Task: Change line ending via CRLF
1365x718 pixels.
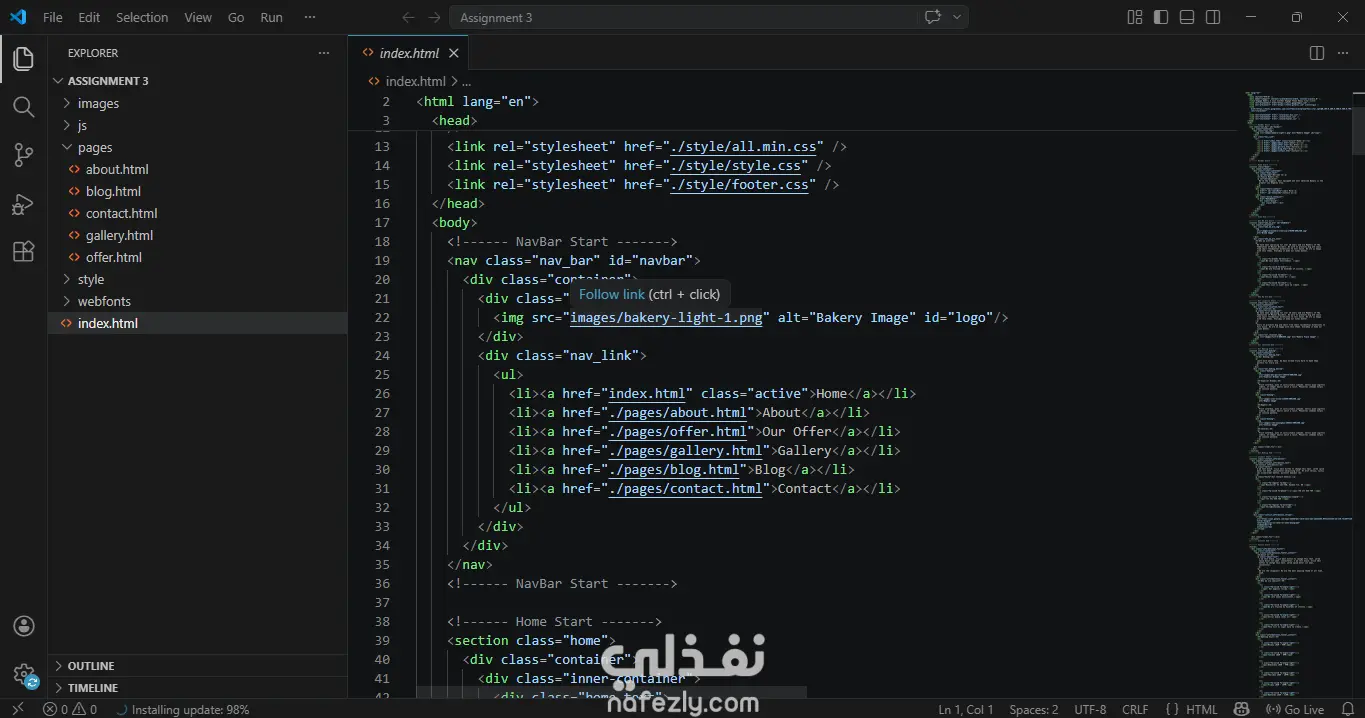Action: click(1135, 709)
